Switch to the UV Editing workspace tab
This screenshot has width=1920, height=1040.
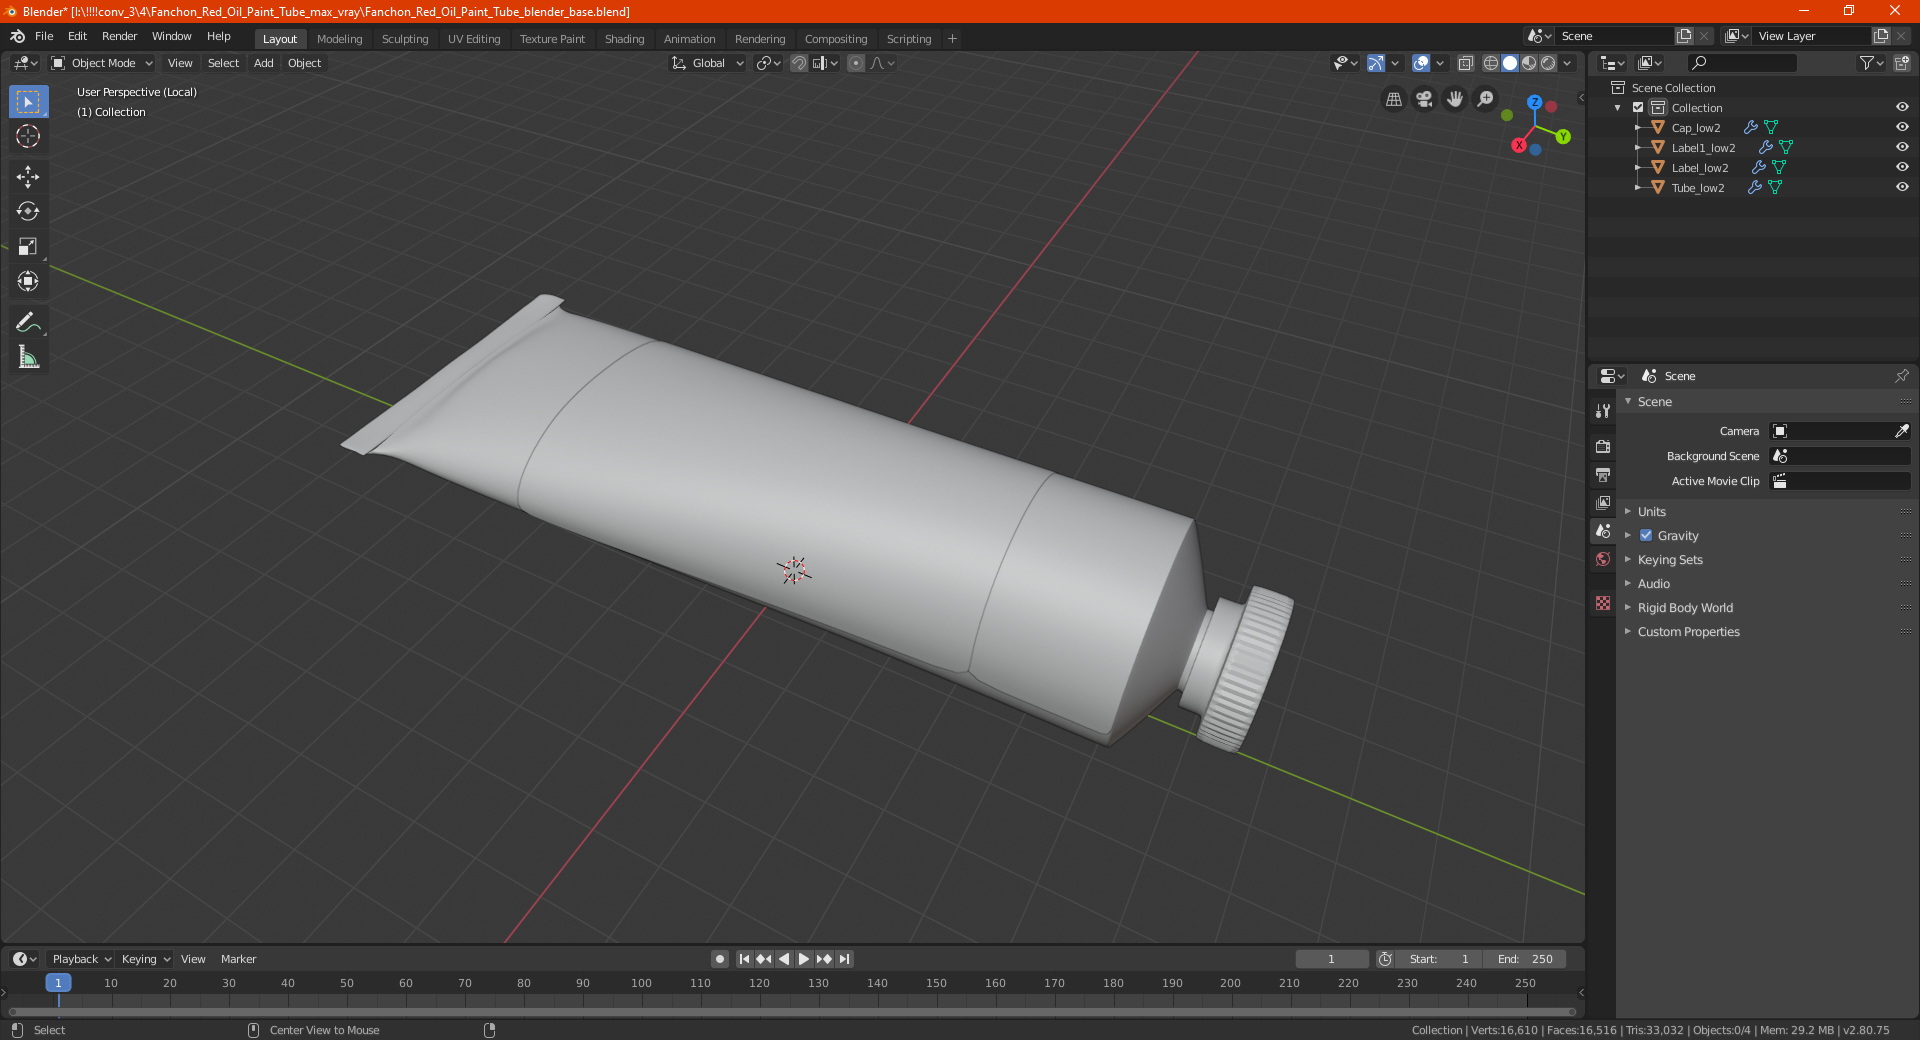[x=474, y=39]
